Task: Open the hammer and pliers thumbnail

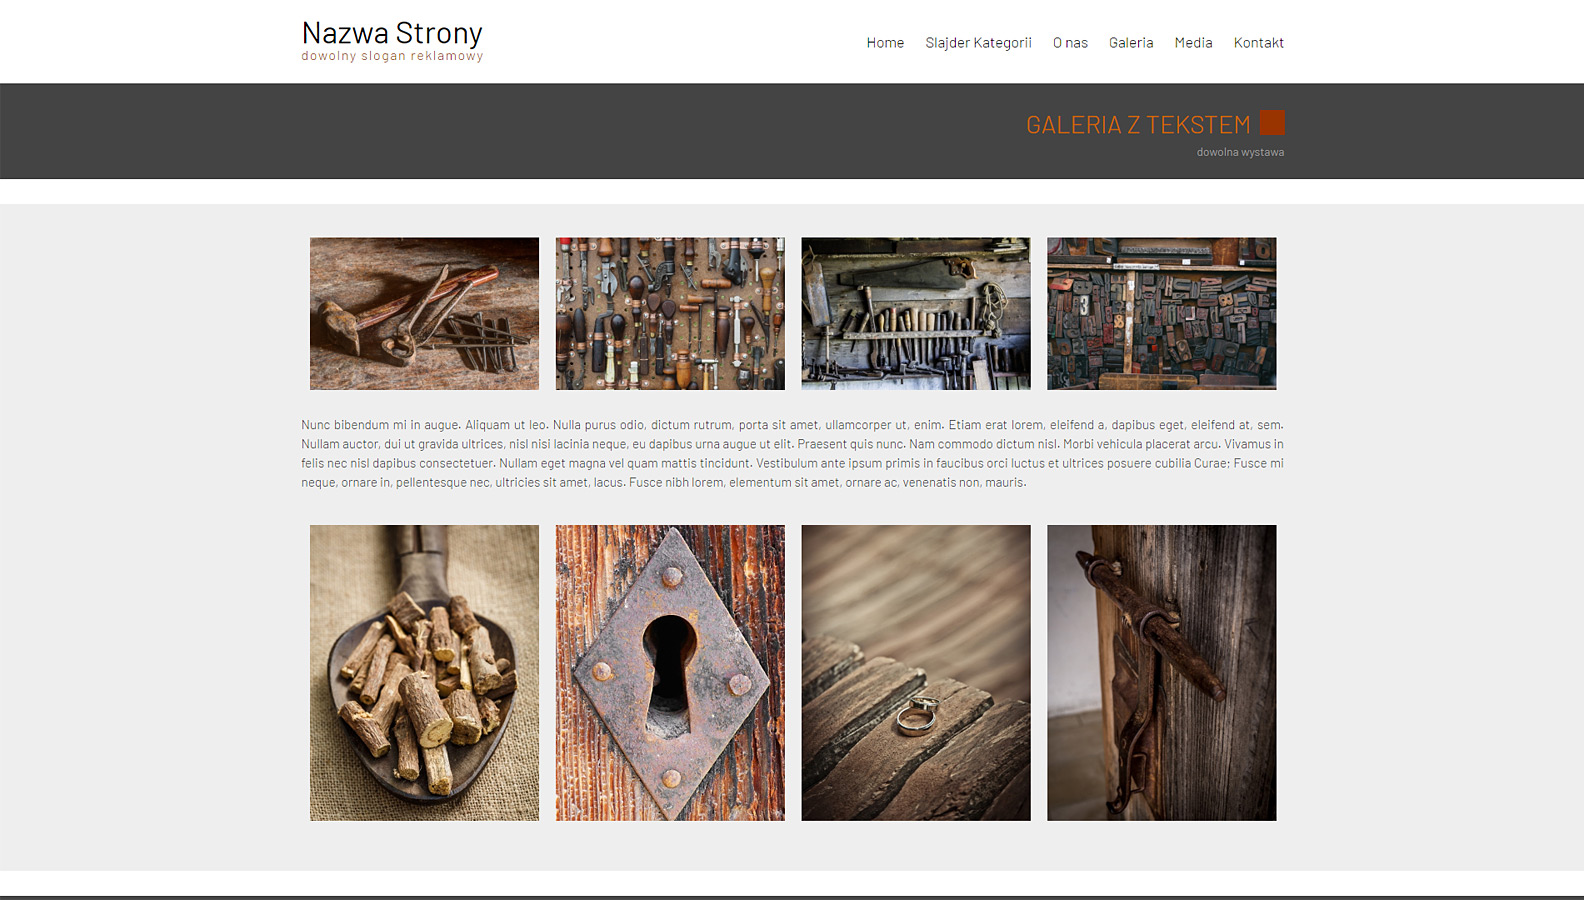Action: coord(424,313)
